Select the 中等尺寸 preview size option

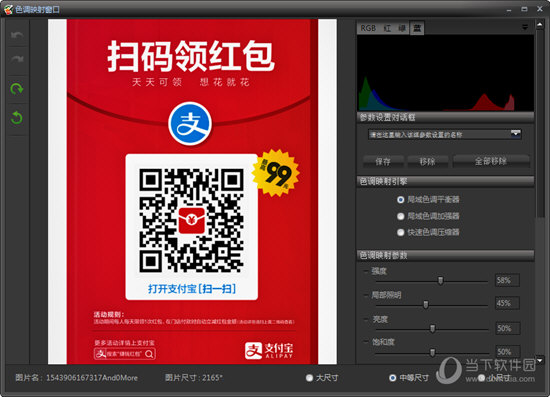pos(409,378)
